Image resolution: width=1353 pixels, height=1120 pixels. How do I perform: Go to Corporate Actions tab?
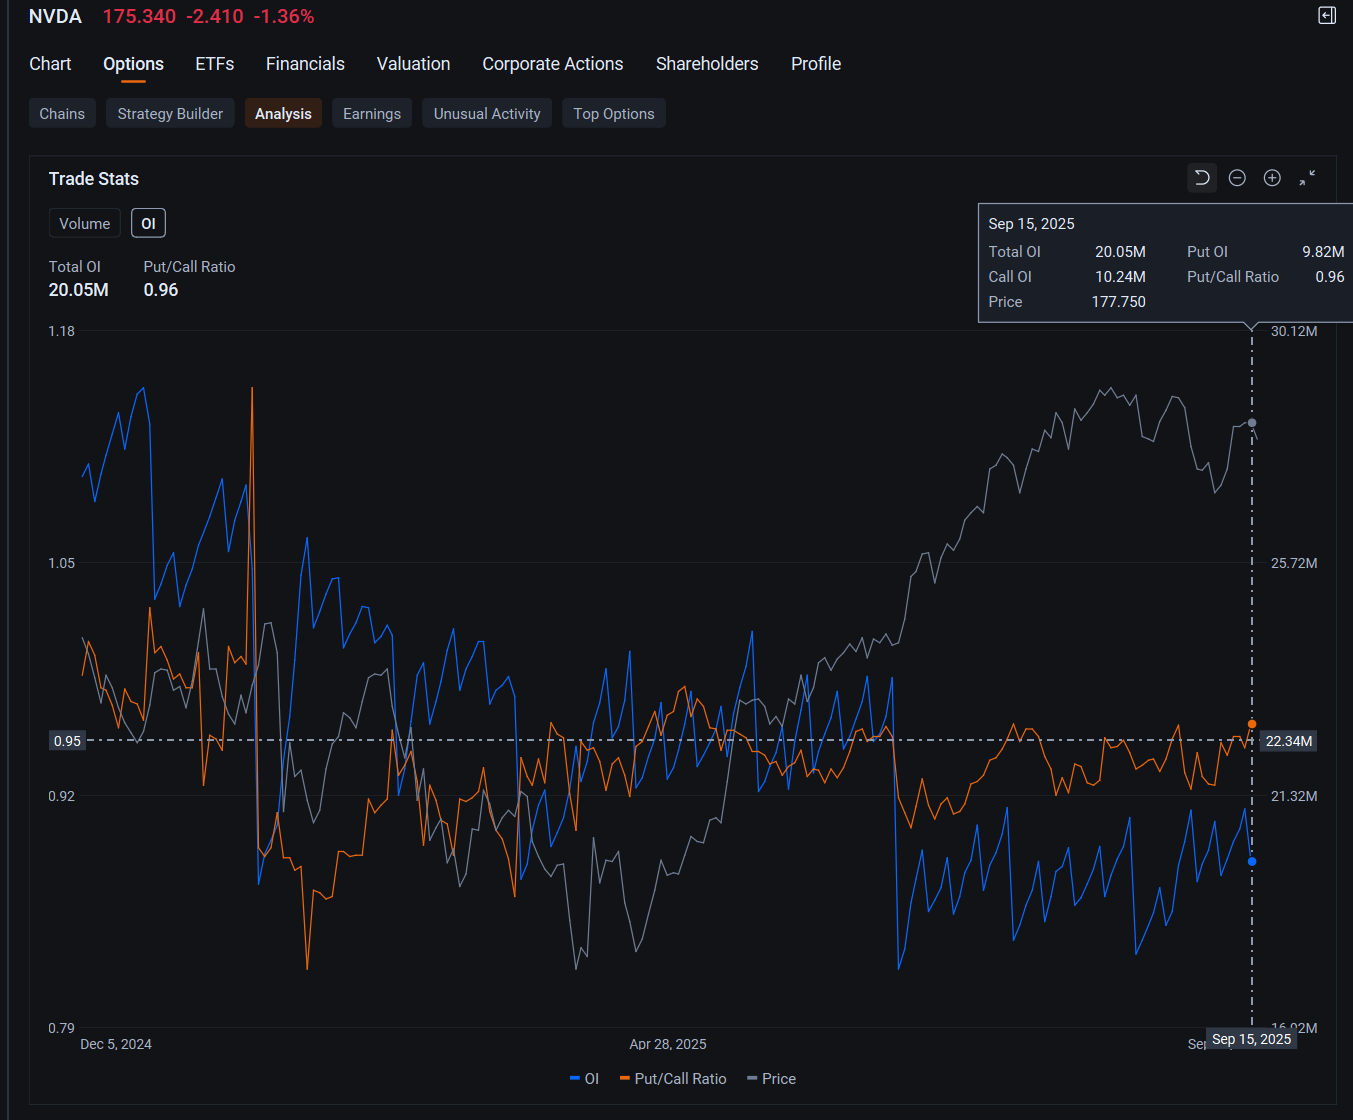coord(552,64)
